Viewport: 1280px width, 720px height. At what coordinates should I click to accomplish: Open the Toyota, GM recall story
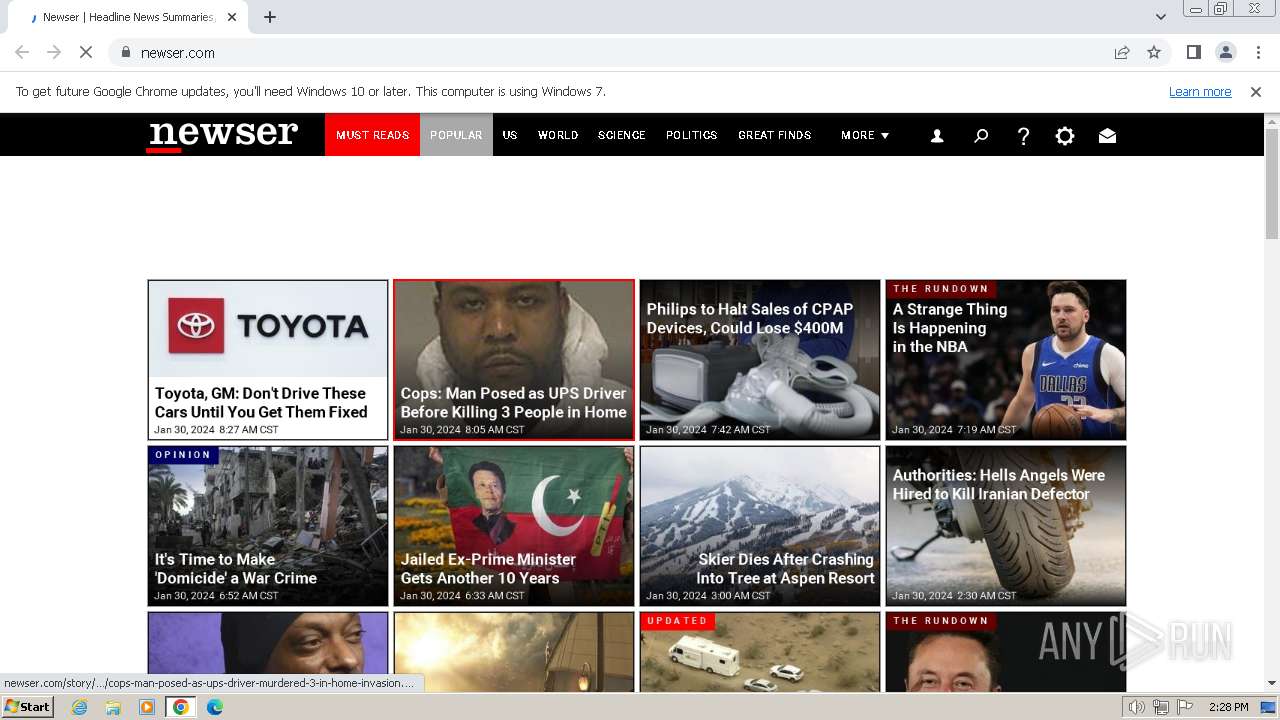[x=268, y=360]
